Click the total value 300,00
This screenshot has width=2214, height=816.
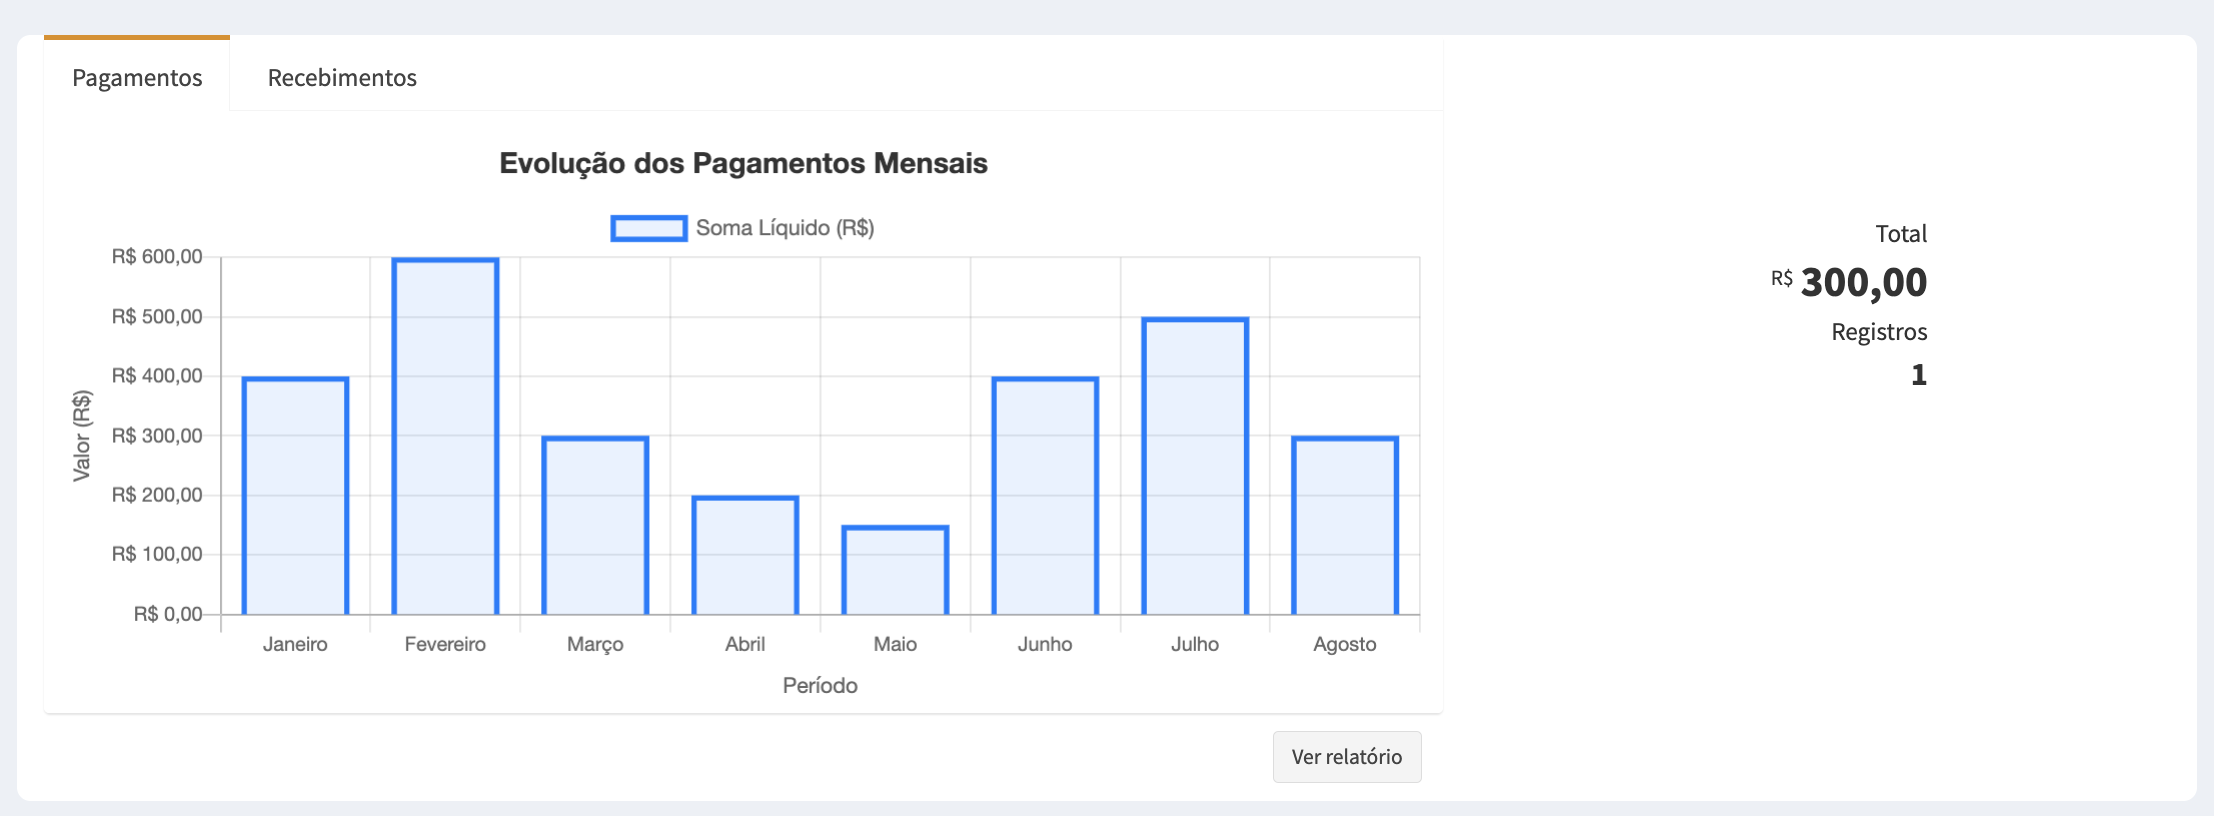point(1863,282)
